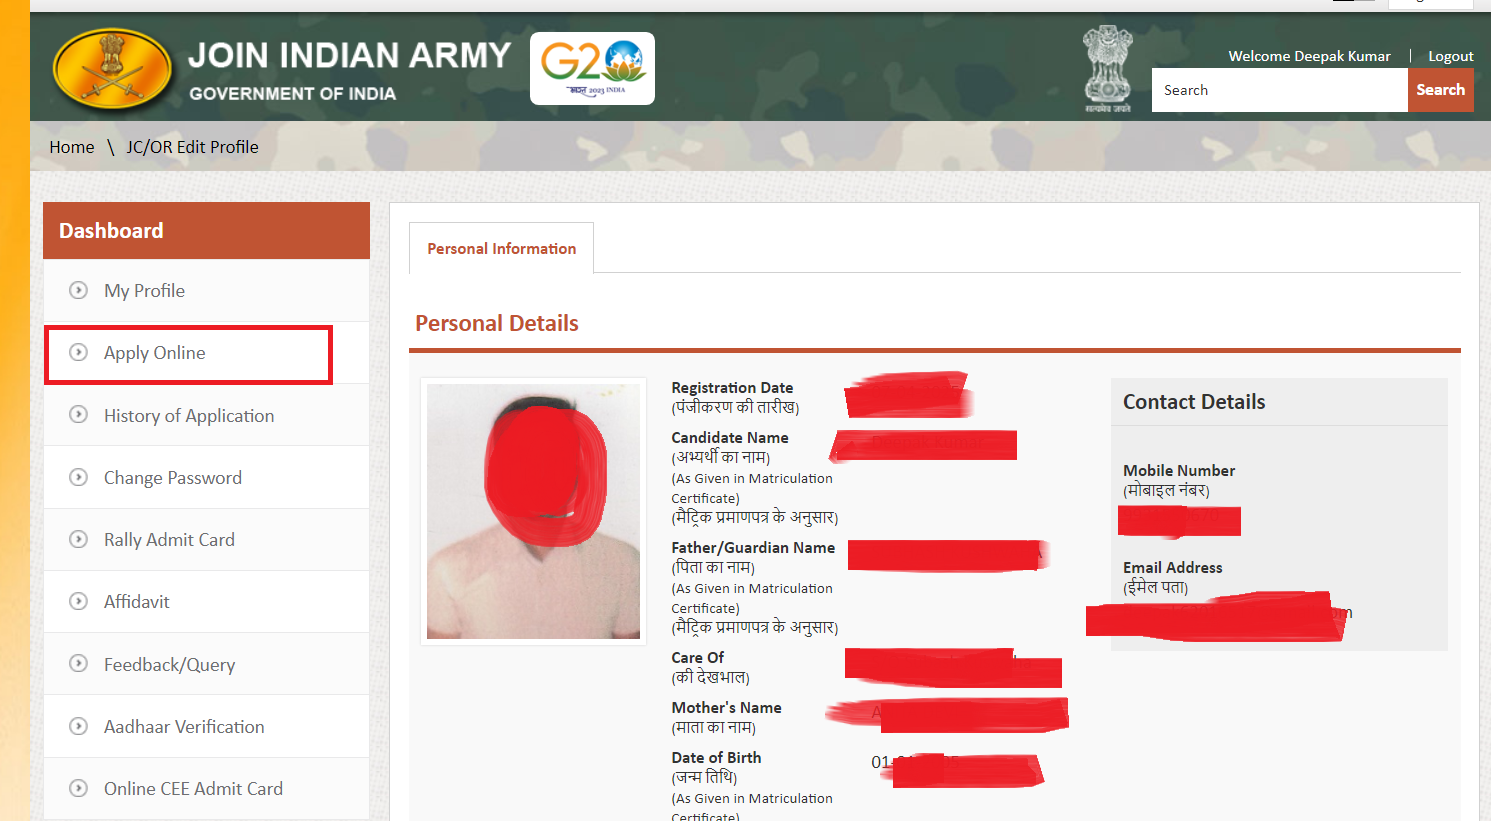Click the Ashoka national emblem icon
Screen dimensions: 1491x821
point(1107,68)
